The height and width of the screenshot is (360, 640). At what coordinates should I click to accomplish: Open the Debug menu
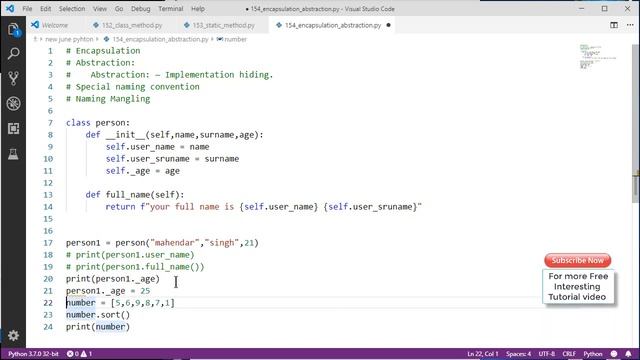(140, 9)
